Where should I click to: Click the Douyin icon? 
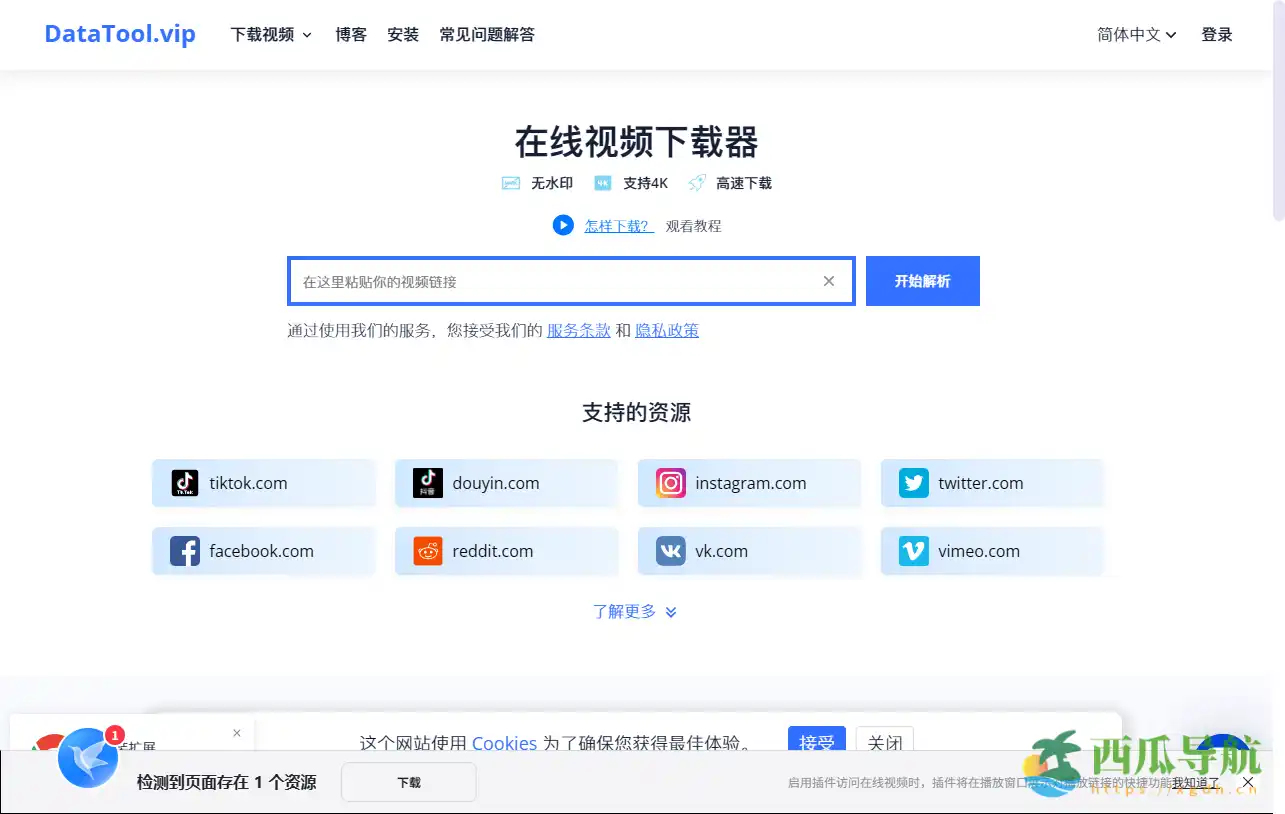point(427,483)
